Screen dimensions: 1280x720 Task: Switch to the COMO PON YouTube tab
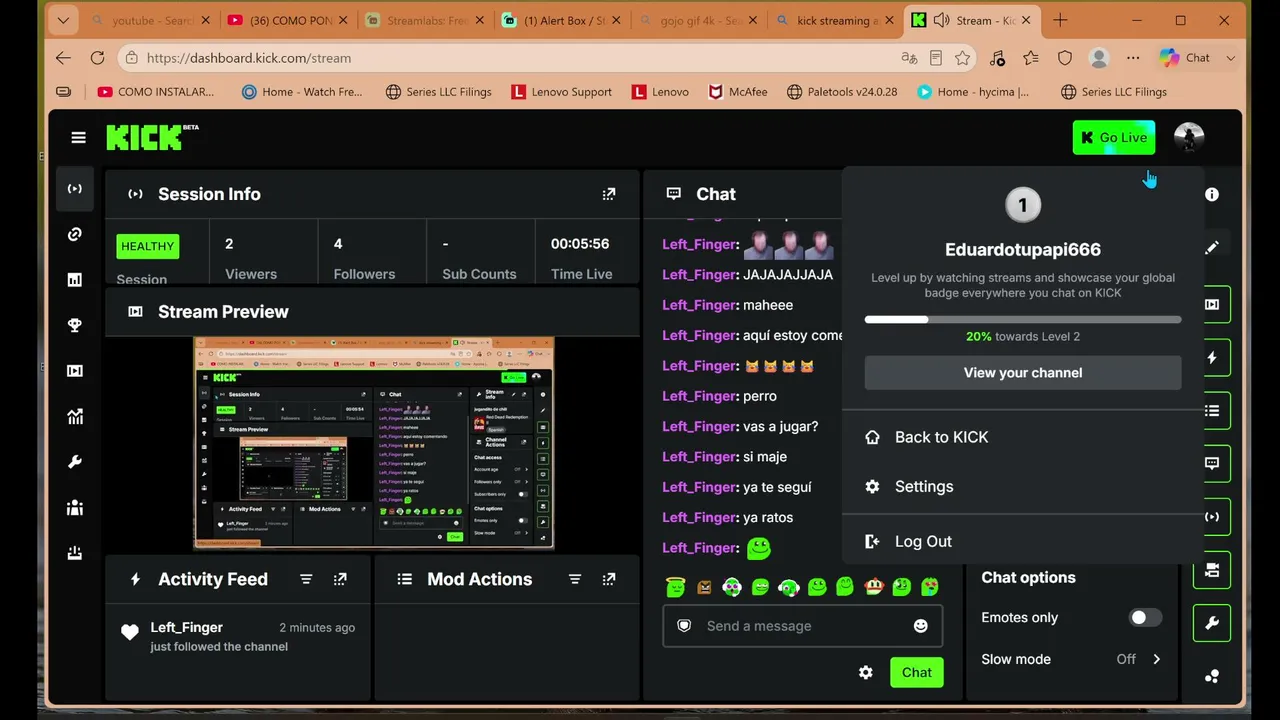click(x=286, y=20)
